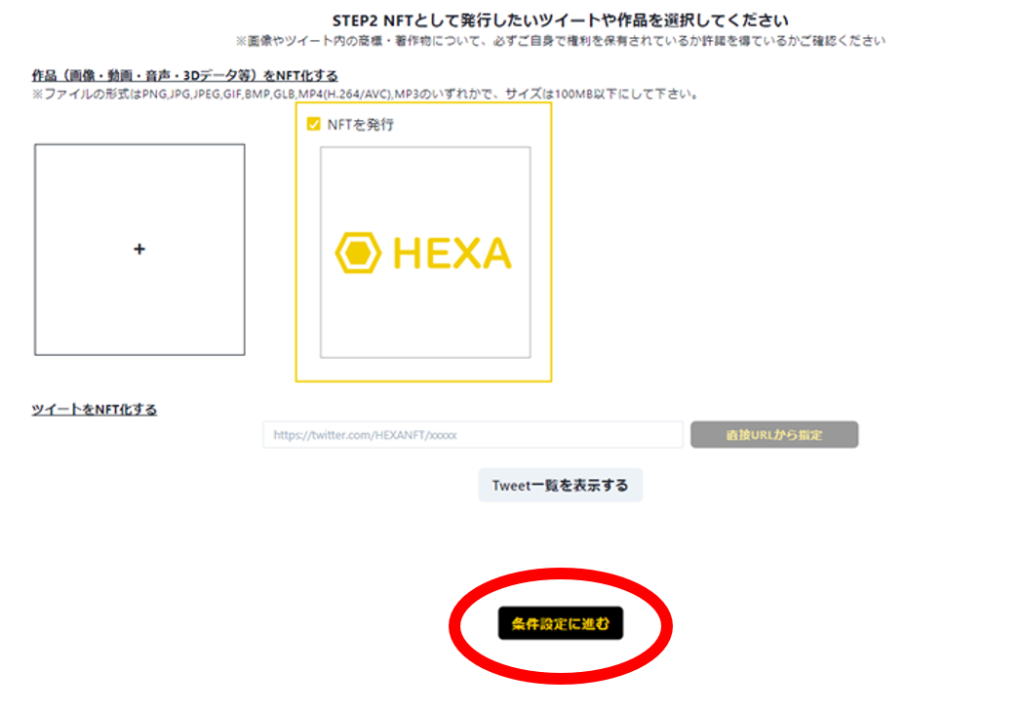1024x711 pixels.
Task: Click the 作品をNFT化する section heading link
Action: [185, 76]
